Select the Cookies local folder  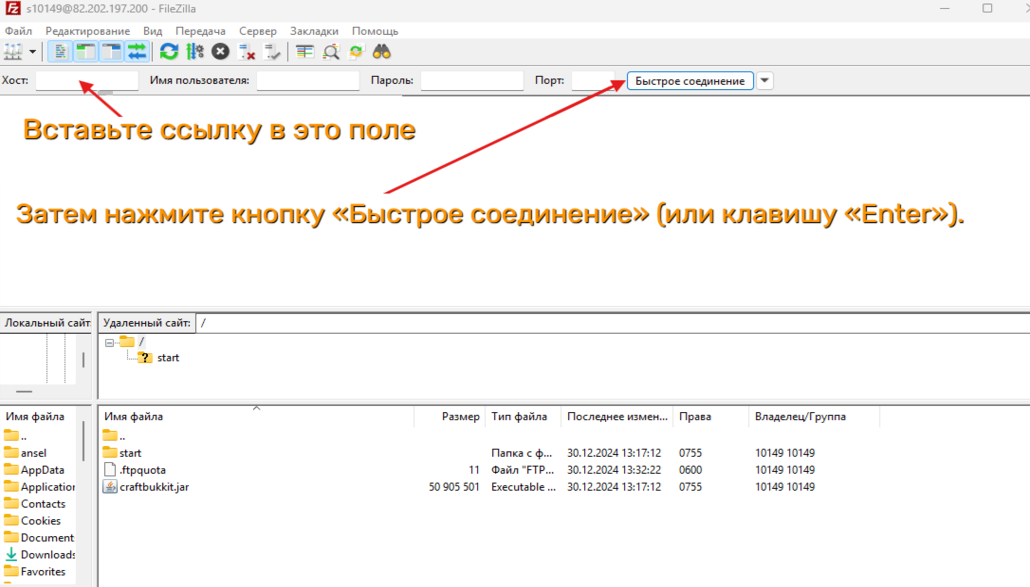click(x=32, y=521)
